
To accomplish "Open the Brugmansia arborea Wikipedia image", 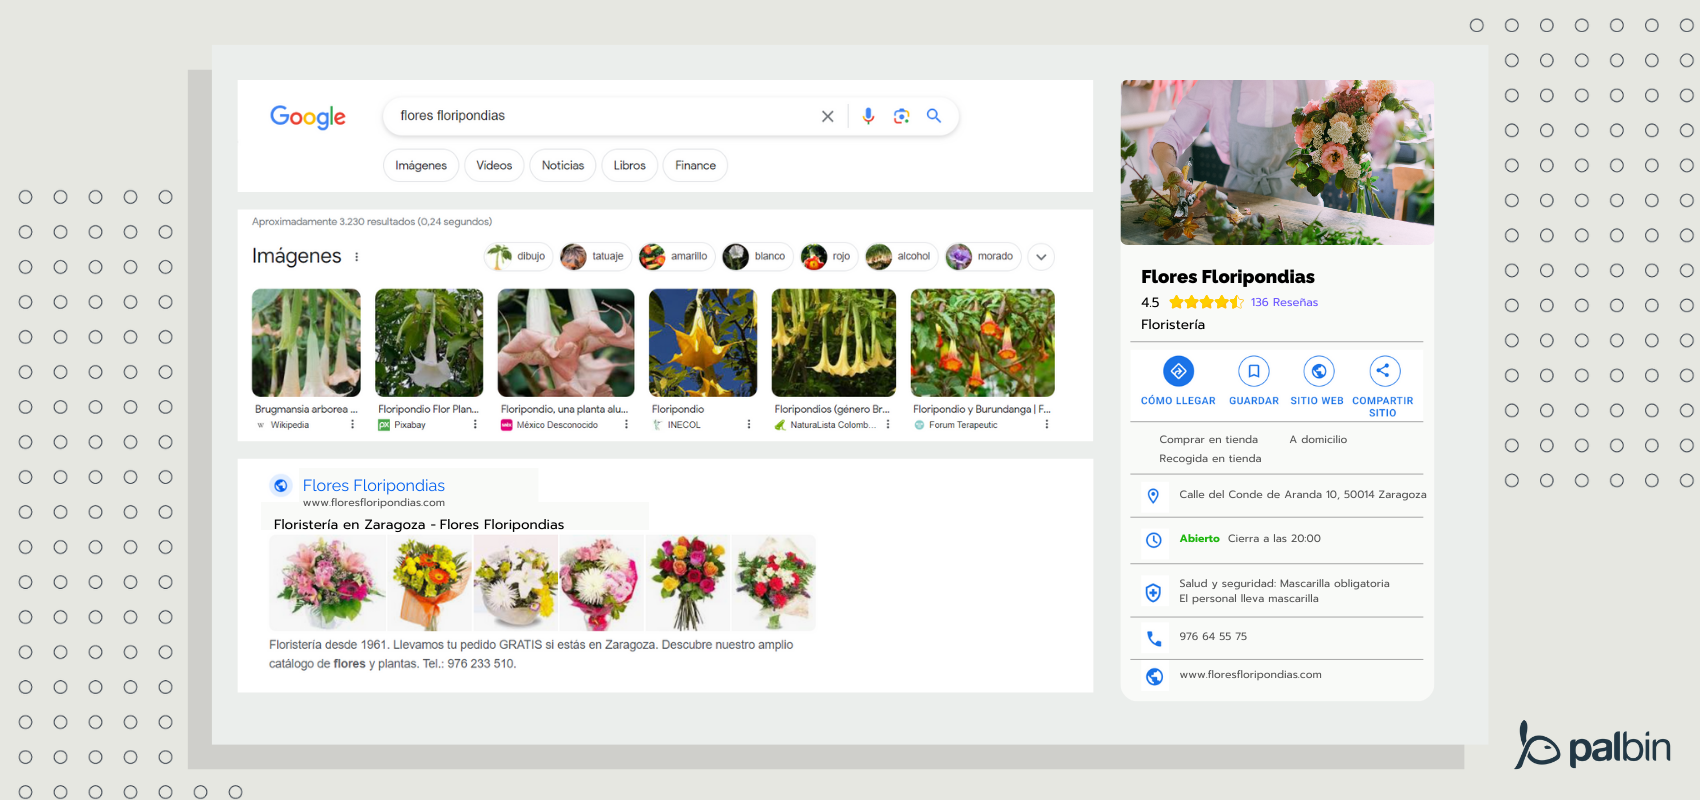I will 306,343.
